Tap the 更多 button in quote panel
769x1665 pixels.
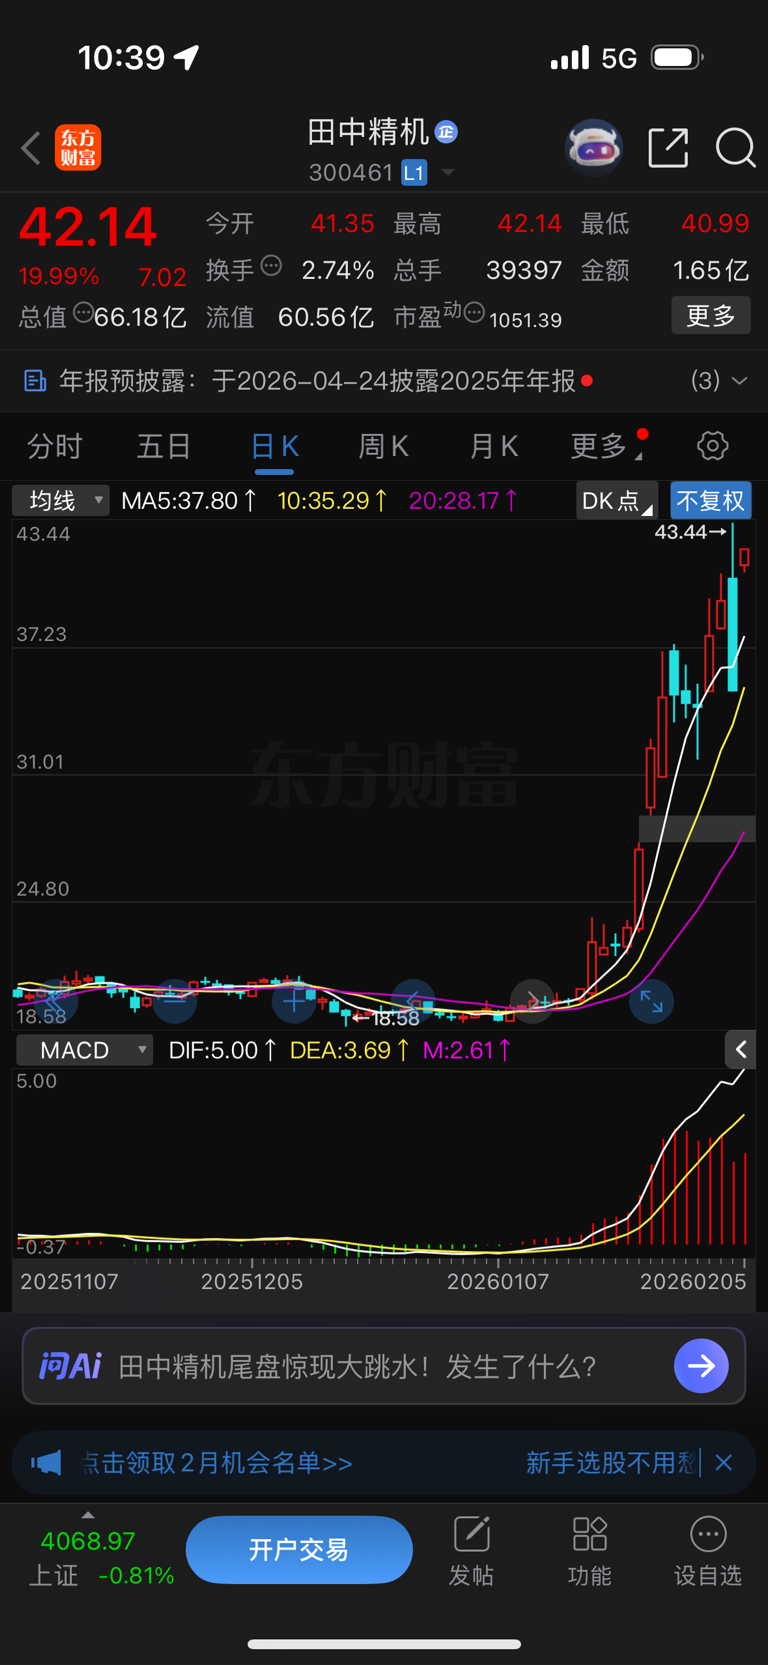(711, 316)
